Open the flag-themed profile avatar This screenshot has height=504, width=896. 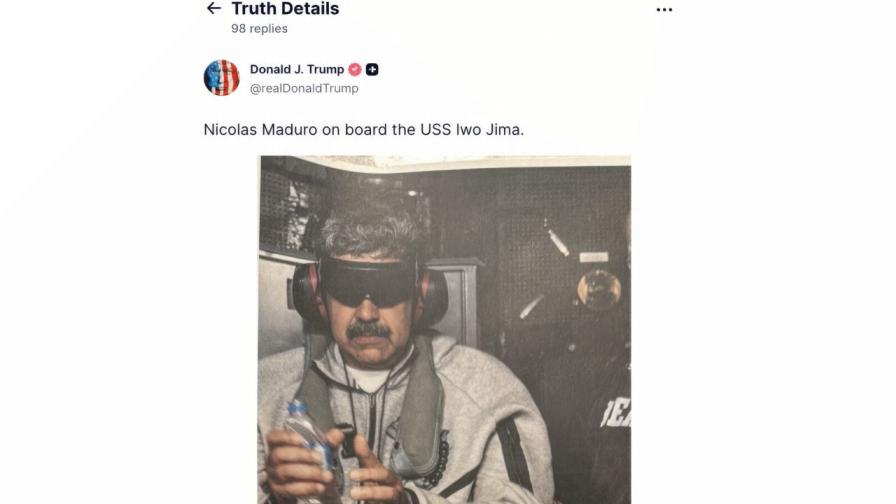coord(221,78)
